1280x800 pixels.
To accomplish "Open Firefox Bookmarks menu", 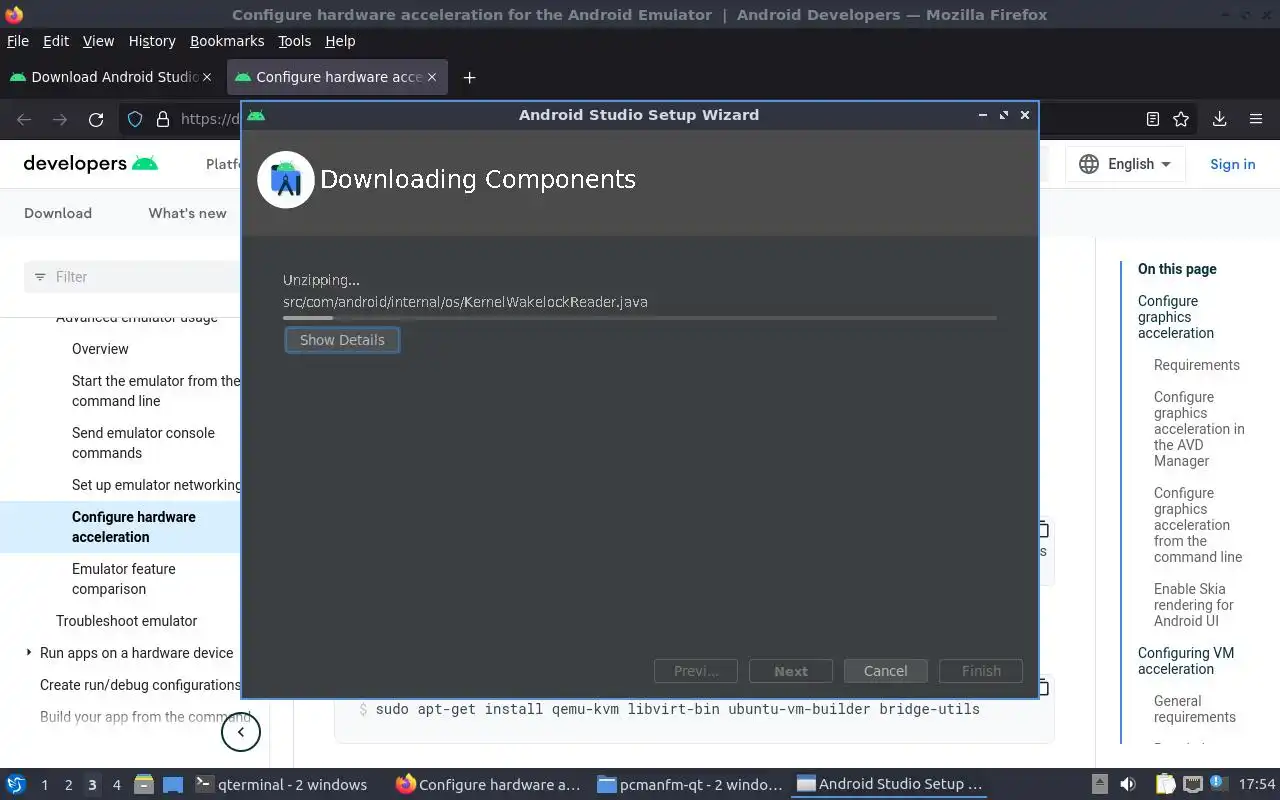I will pyautogui.click(x=227, y=41).
